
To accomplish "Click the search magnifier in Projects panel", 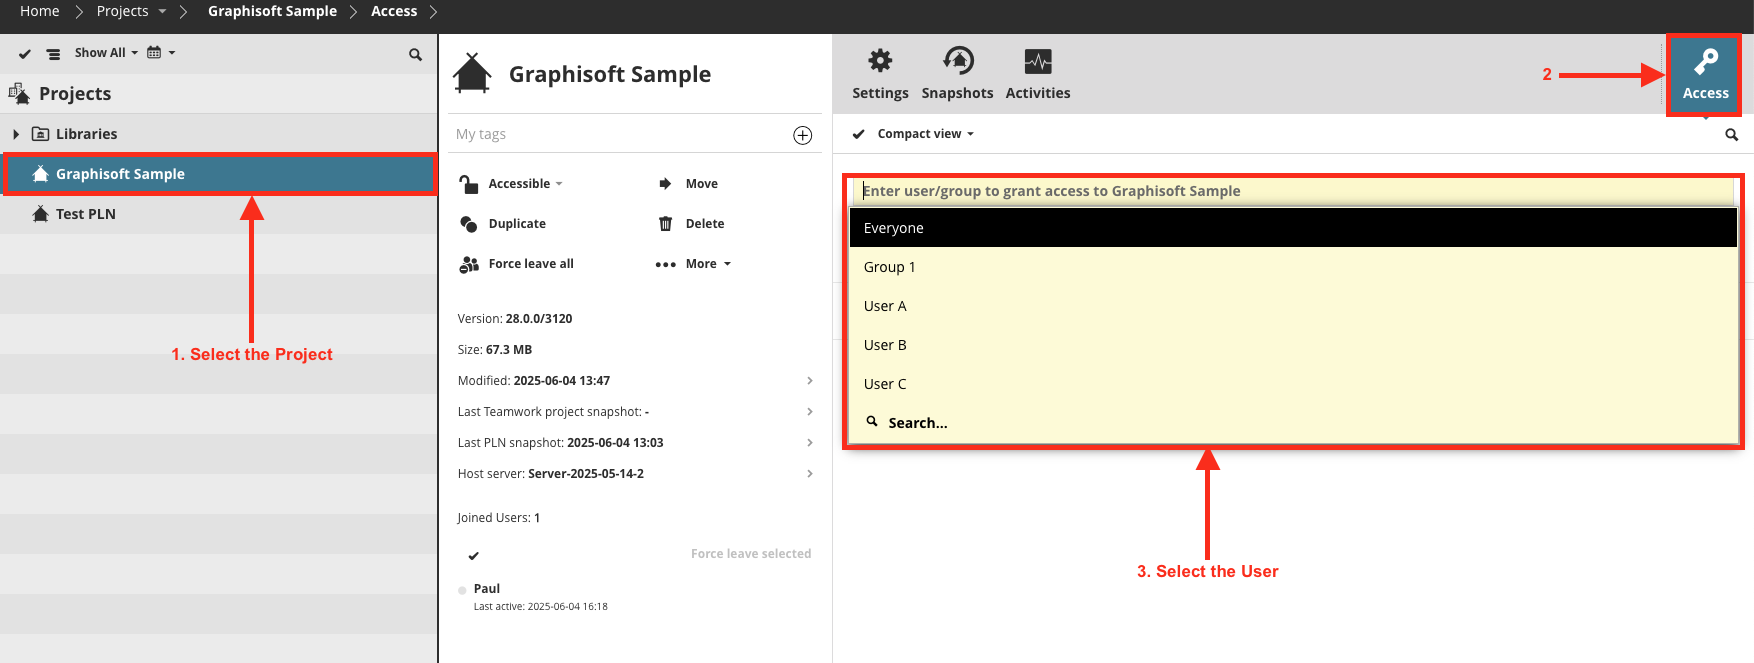I will point(415,54).
